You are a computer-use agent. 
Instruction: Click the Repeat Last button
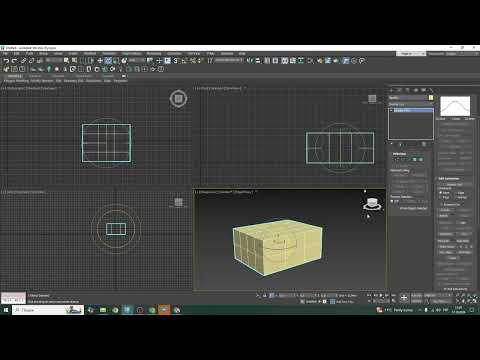point(455,184)
